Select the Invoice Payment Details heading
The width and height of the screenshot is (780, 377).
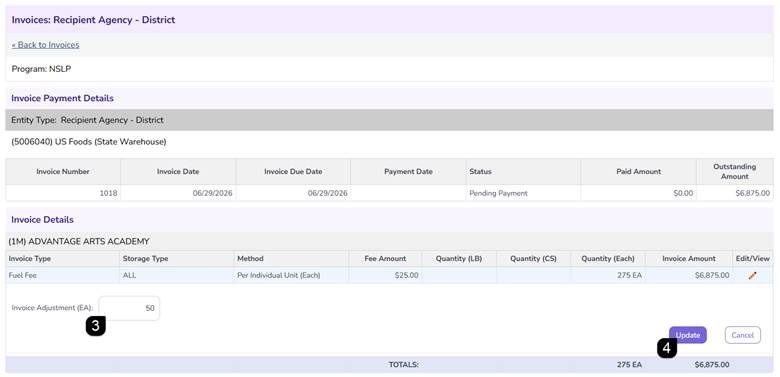point(62,98)
